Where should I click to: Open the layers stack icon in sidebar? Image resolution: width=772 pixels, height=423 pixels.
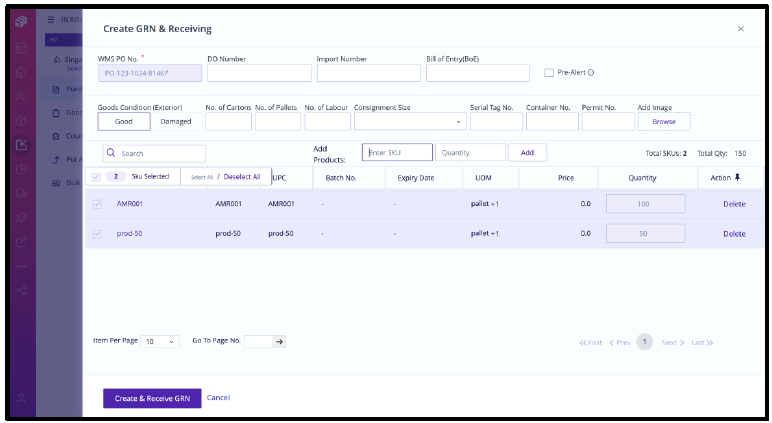click(x=21, y=218)
